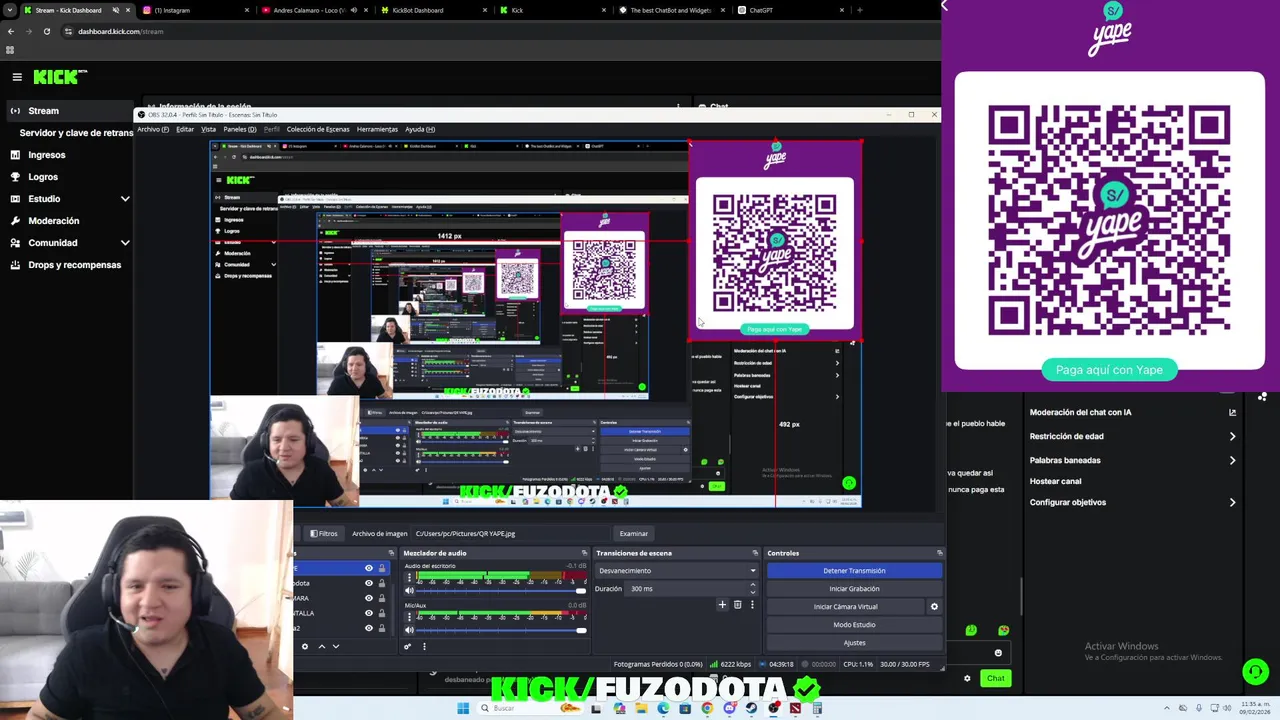This screenshot has width=1280, height=720.
Task: Go back in the browser
Action: (11, 31)
